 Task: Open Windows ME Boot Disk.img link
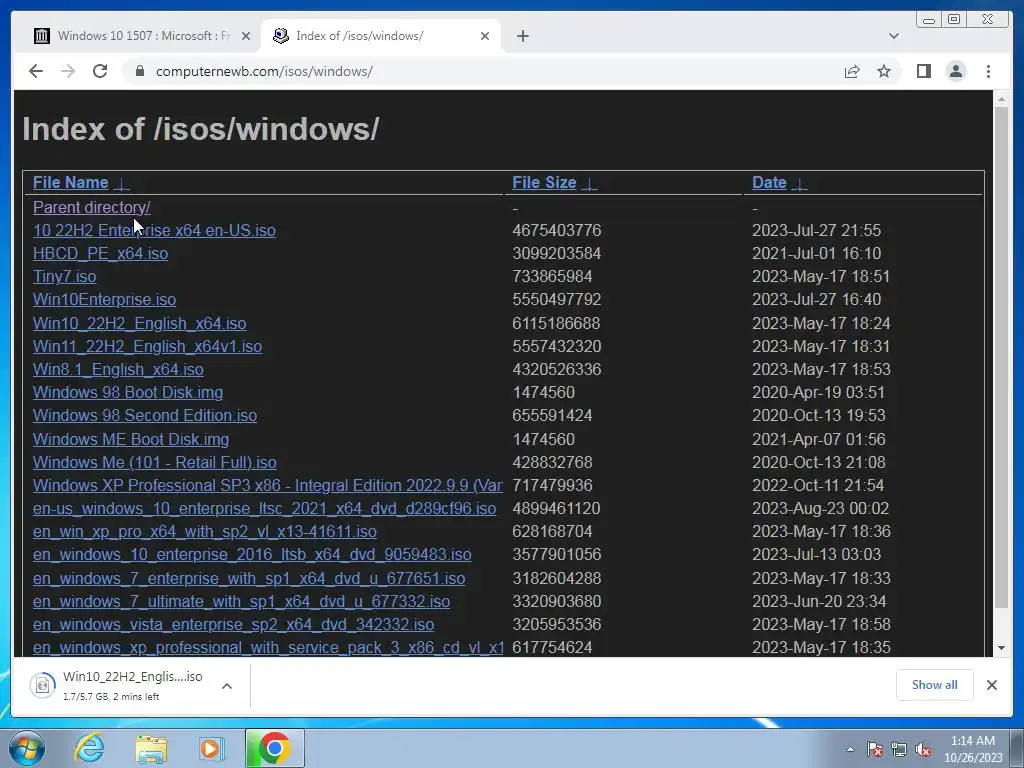131,439
